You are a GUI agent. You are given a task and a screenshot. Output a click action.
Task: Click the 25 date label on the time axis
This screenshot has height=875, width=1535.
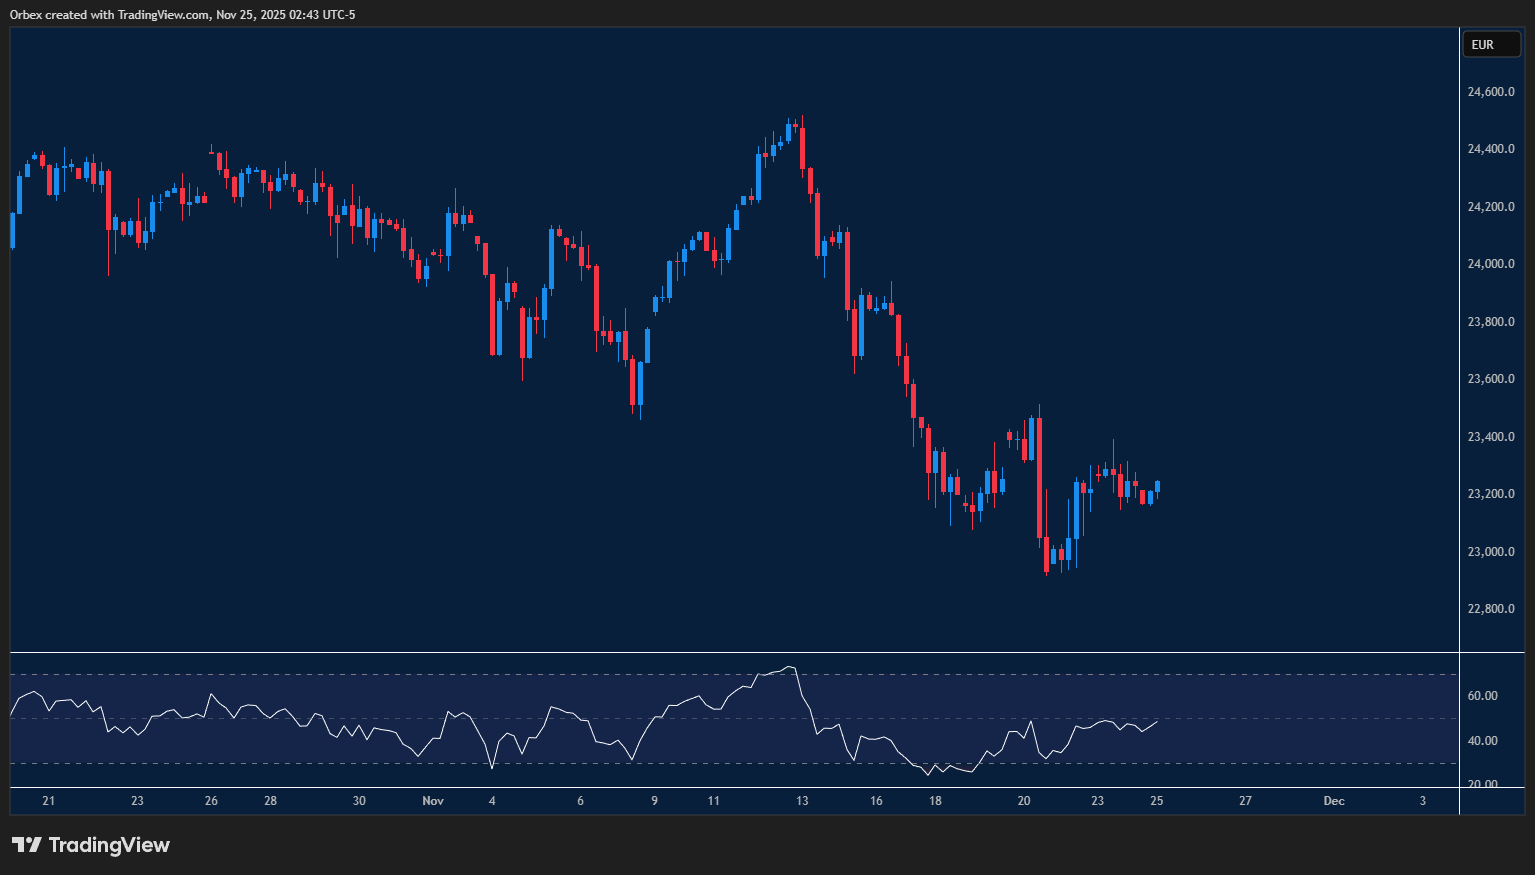tap(1156, 801)
